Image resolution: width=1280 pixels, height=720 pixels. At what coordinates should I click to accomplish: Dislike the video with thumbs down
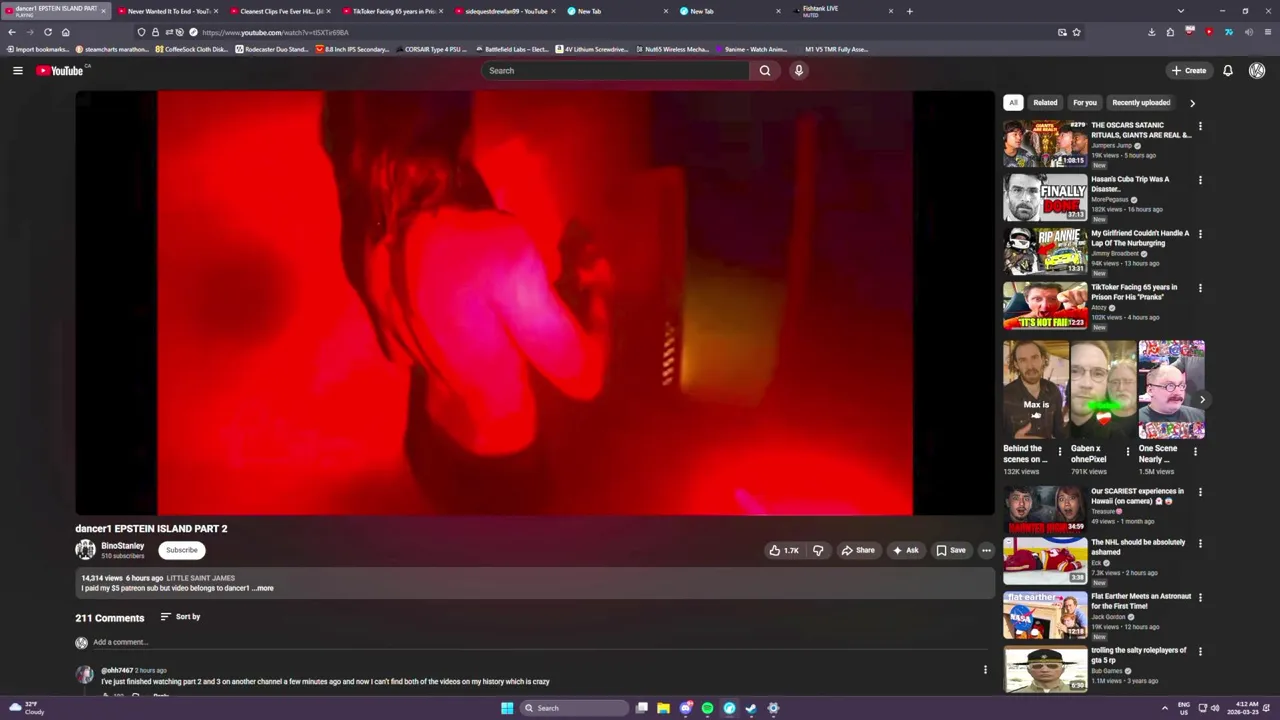[818, 550]
